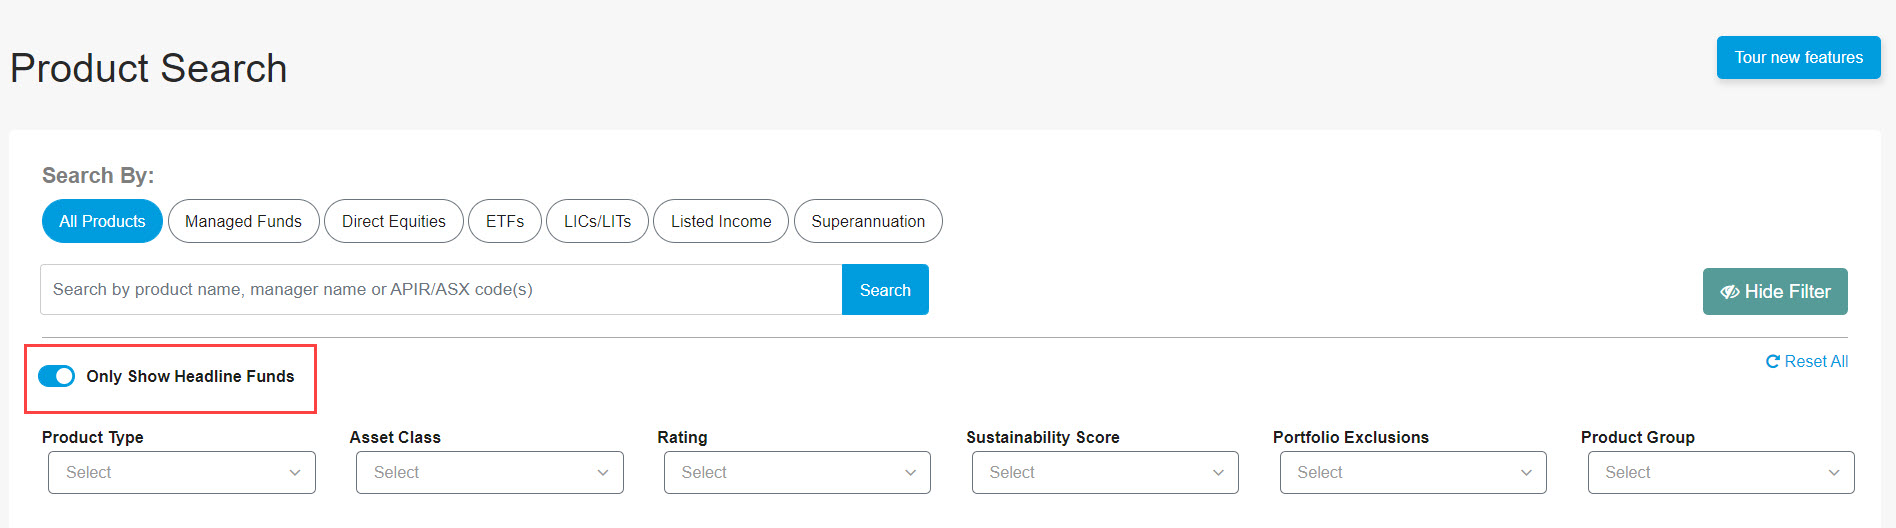
Task: Click Reset All link
Action: click(x=1807, y=361)
